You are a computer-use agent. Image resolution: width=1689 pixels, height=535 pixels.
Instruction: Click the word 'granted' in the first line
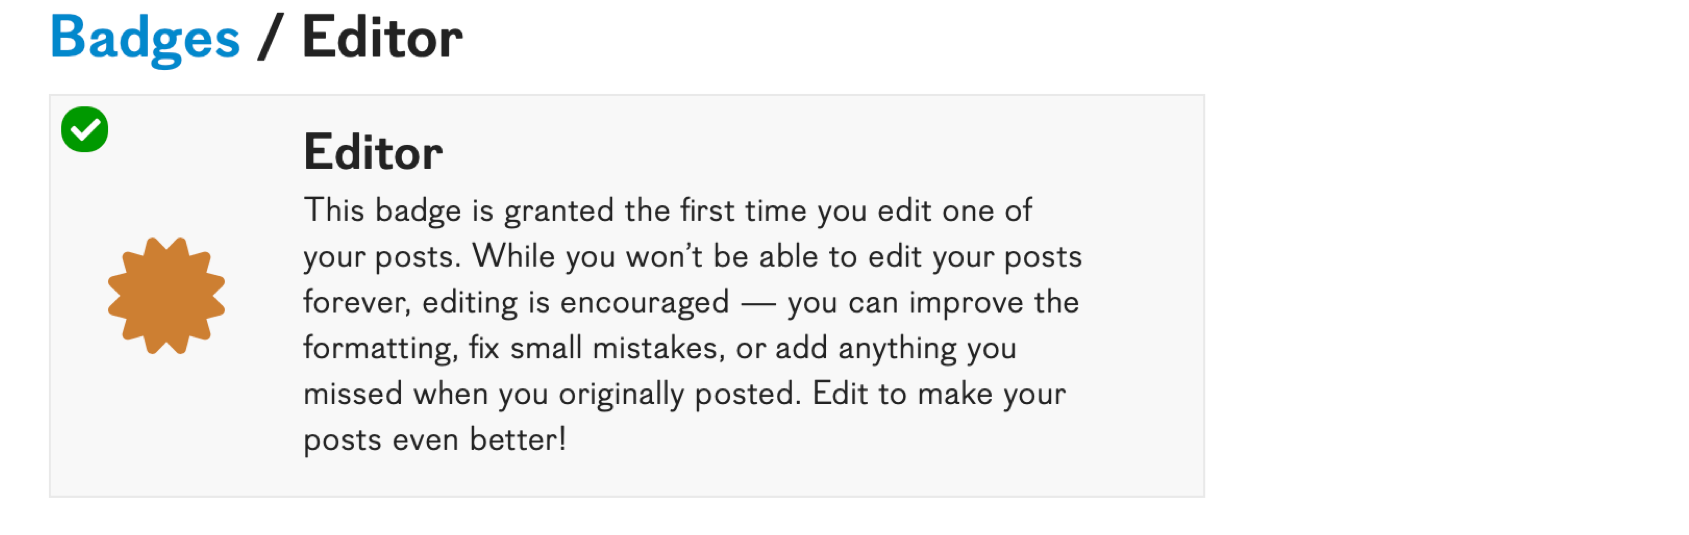558,211
